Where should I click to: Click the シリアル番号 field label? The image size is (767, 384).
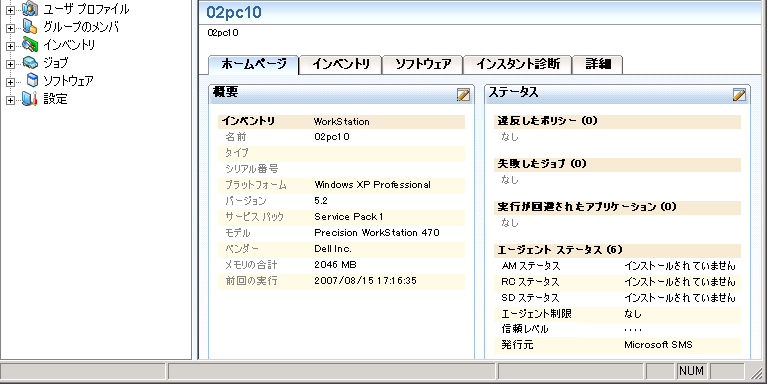[251, 169]
